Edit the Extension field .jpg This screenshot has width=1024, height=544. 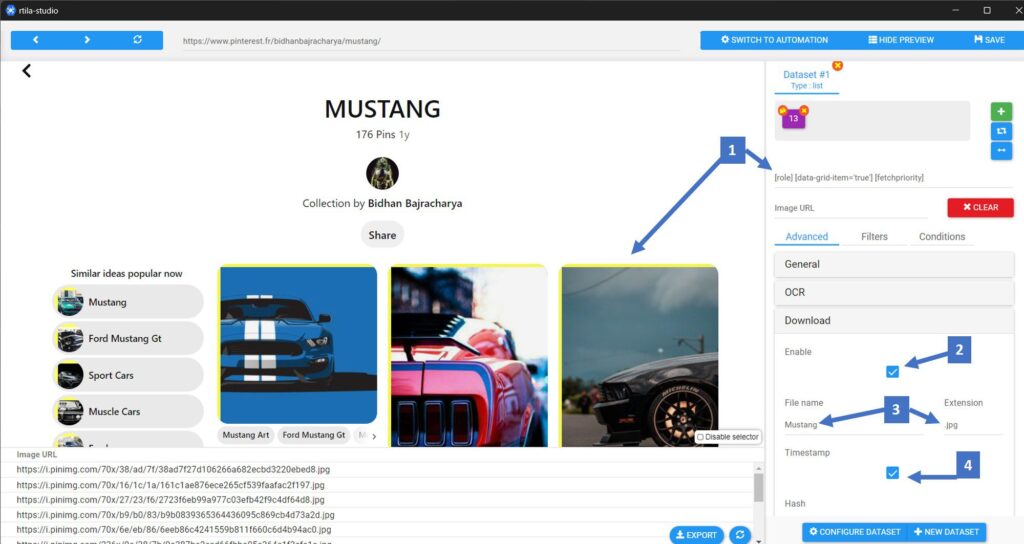(972, 424)
